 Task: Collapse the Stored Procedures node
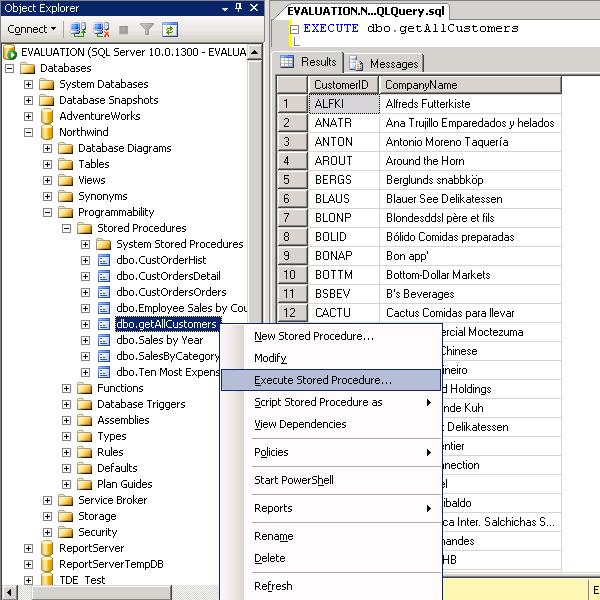coord(67,228)
